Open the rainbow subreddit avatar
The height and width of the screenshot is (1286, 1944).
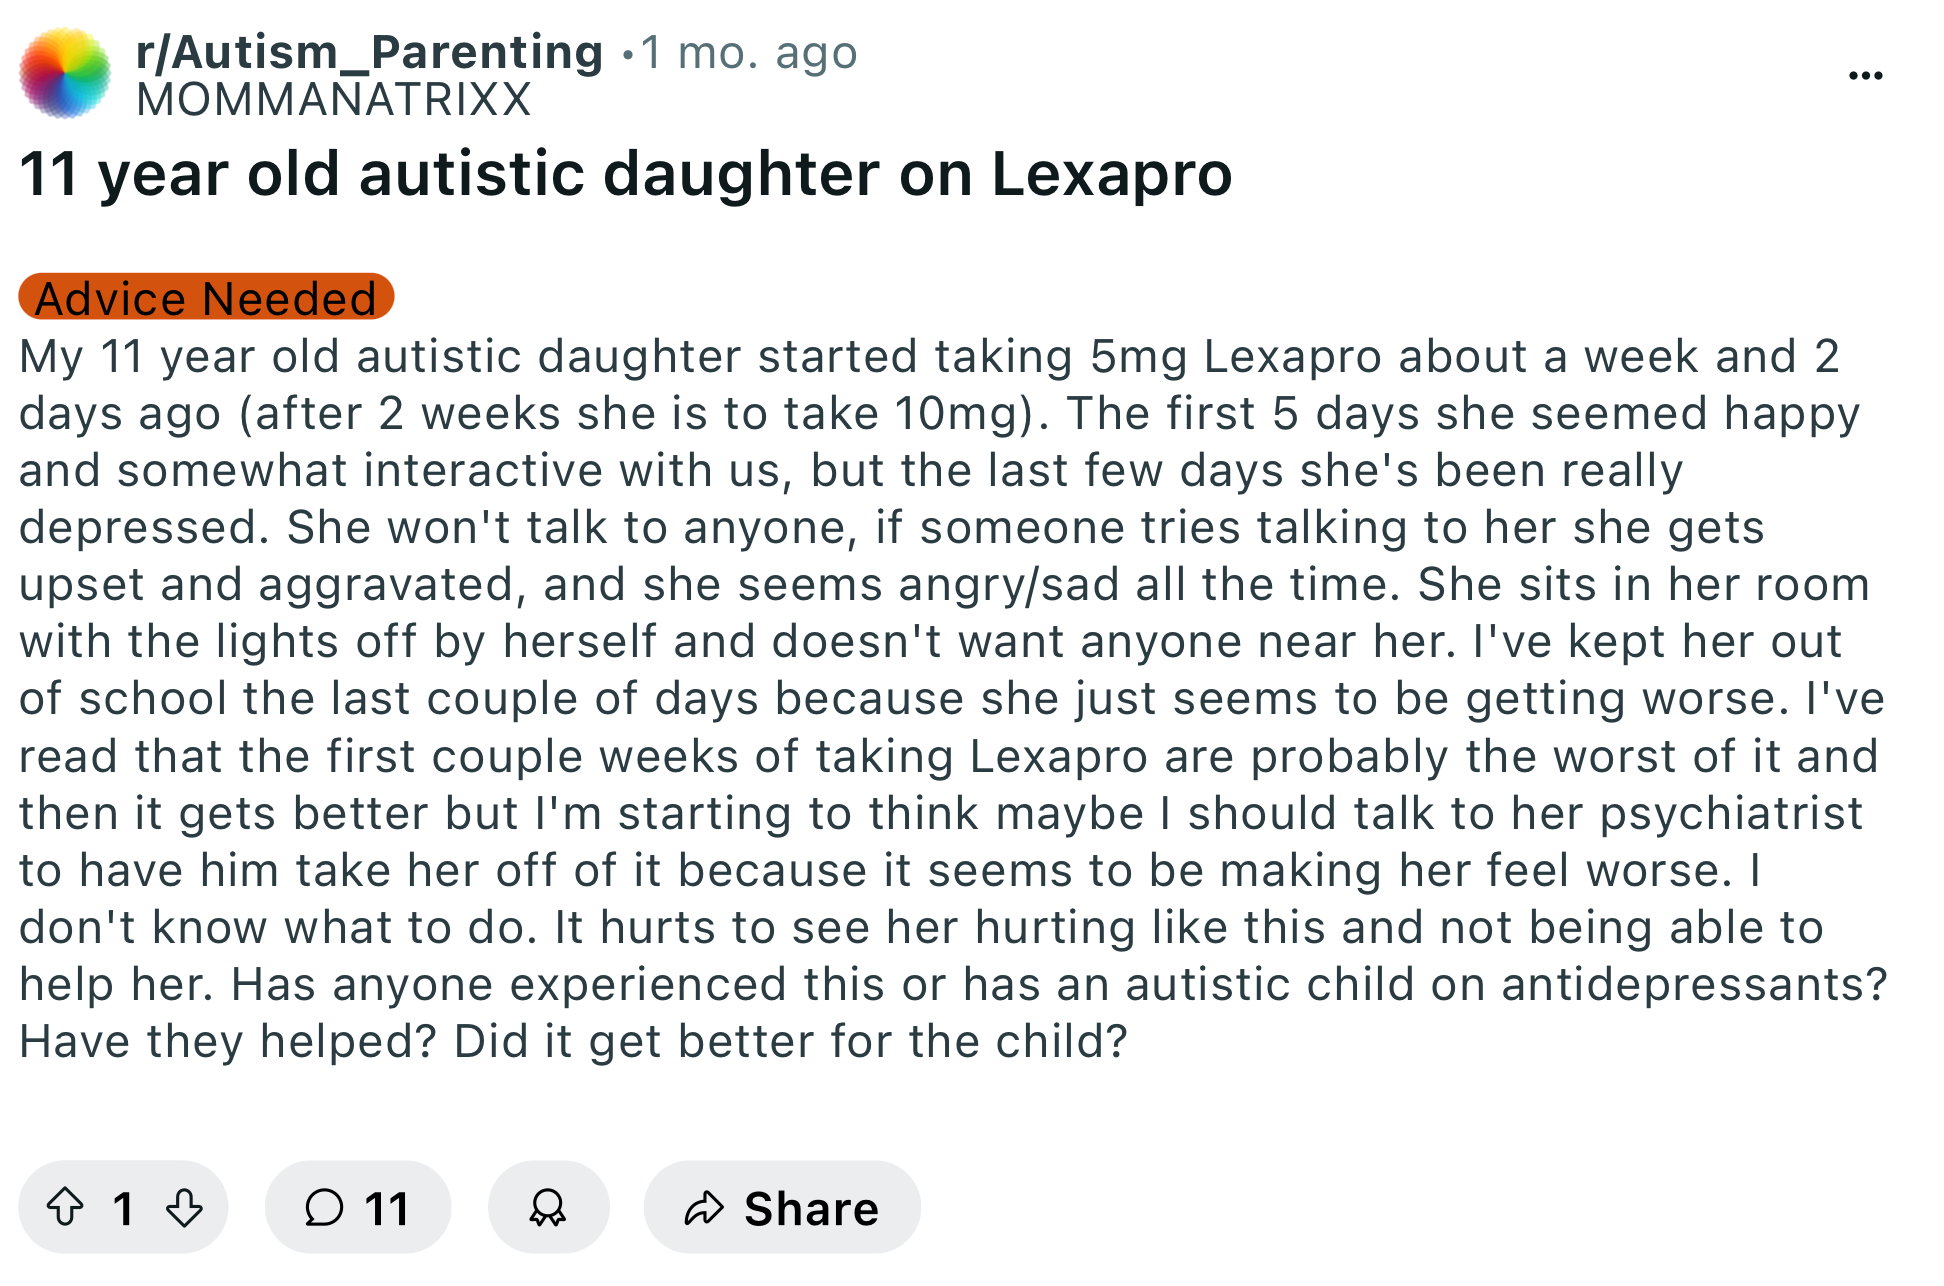pos(65,74)
